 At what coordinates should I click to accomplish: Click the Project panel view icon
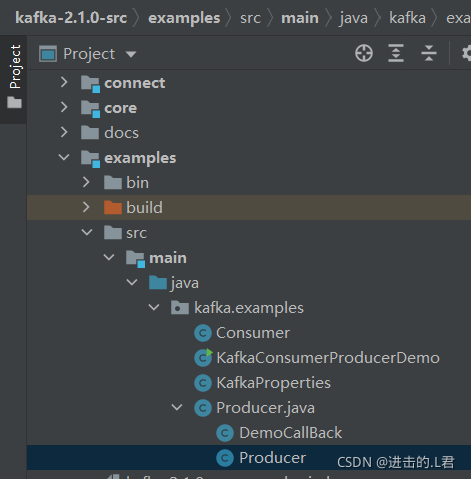(x=48, y=54)
